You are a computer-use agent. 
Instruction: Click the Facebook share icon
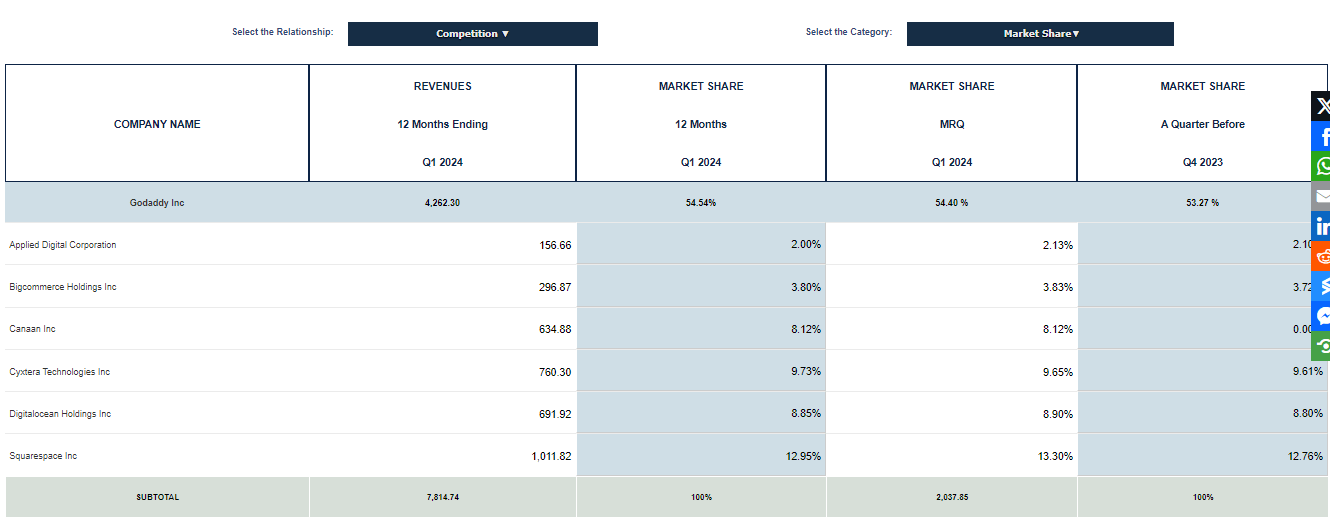tap(1321, 136)
